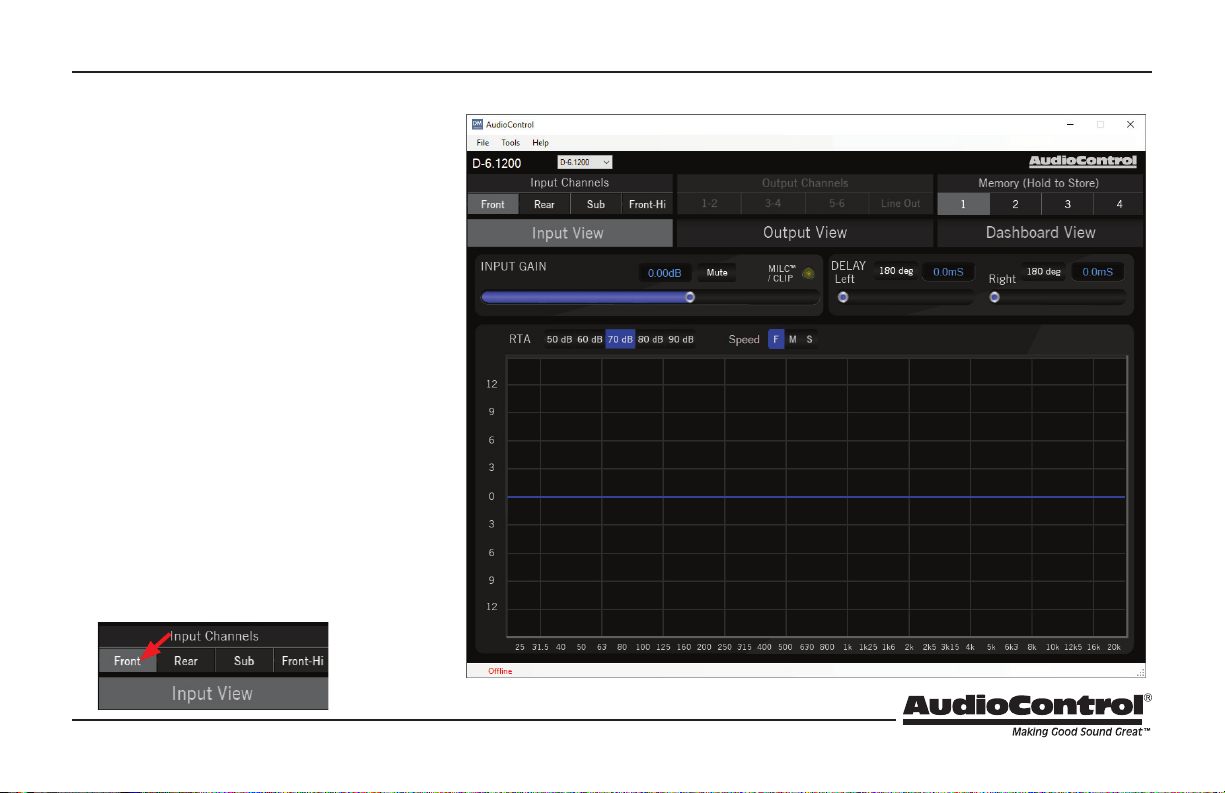Set RTA range to 50 dB

(x=559, y=339)
